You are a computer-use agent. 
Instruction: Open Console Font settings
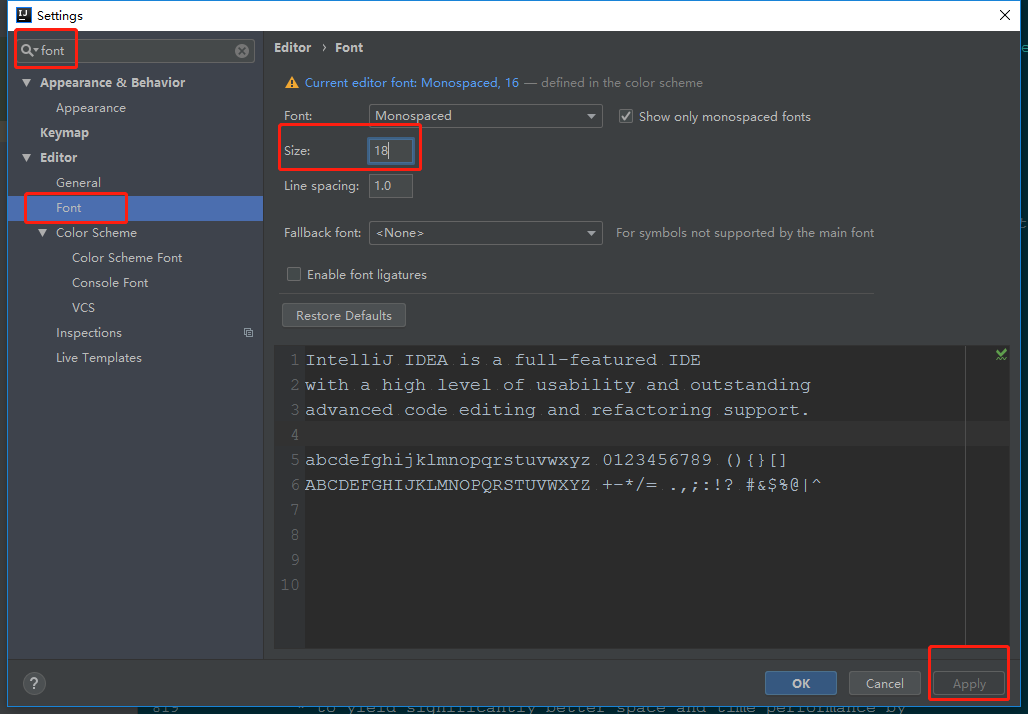[x=110, y=283]
